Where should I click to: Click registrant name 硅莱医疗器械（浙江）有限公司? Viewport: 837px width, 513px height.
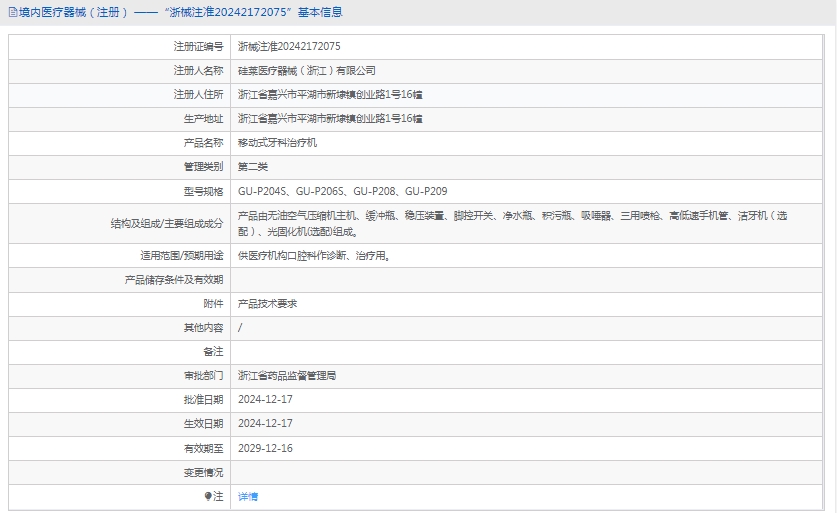306,71
